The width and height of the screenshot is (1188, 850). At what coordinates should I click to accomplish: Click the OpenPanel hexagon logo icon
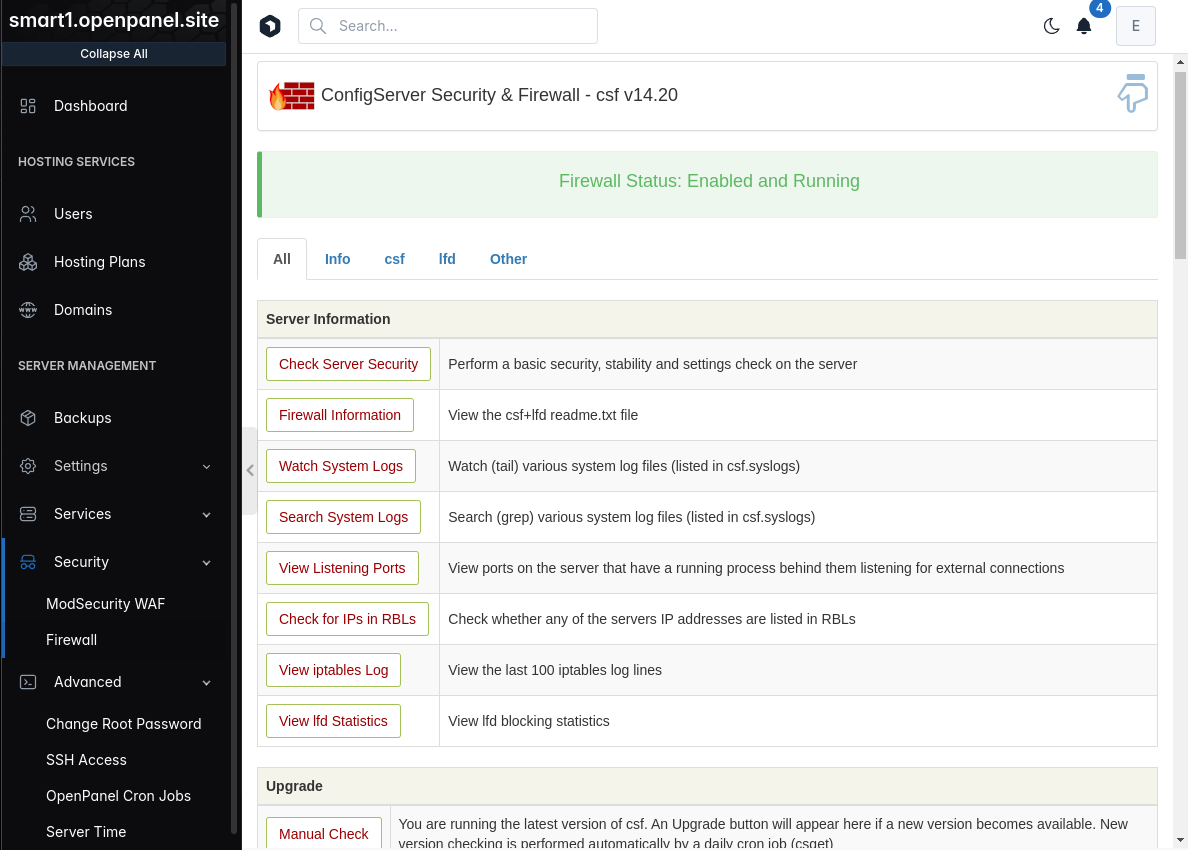270,27
